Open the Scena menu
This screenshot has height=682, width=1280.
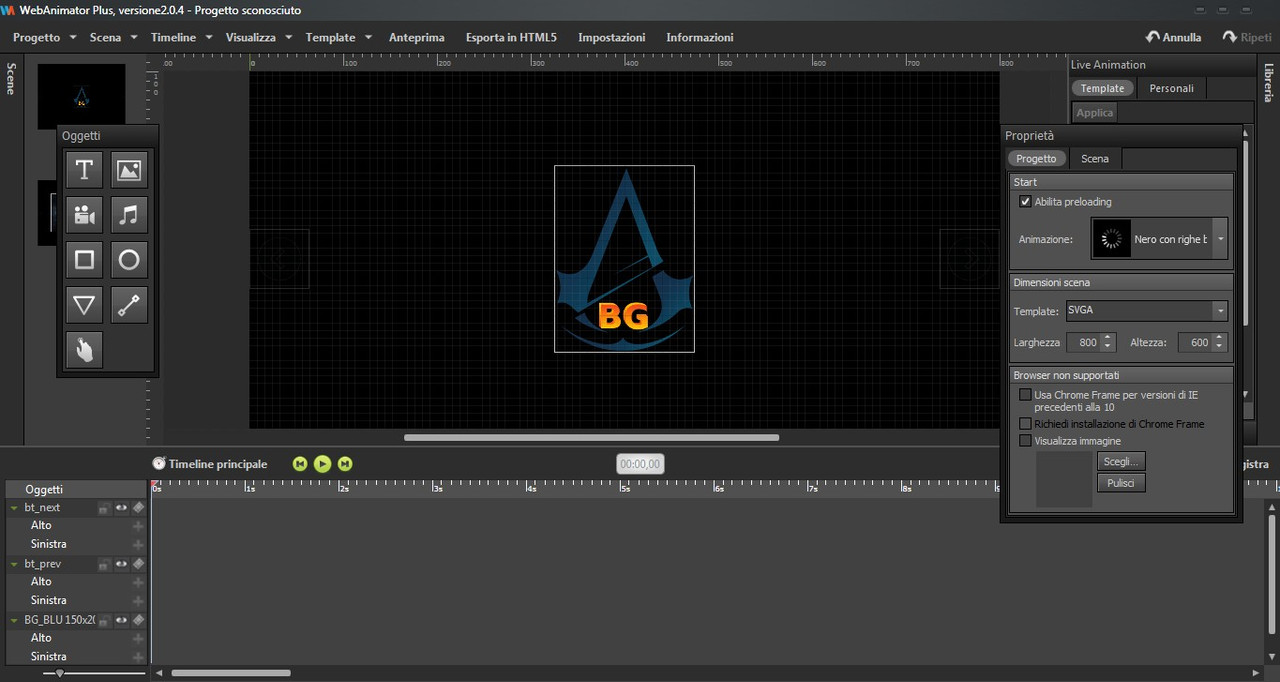[x=112, y=37]
